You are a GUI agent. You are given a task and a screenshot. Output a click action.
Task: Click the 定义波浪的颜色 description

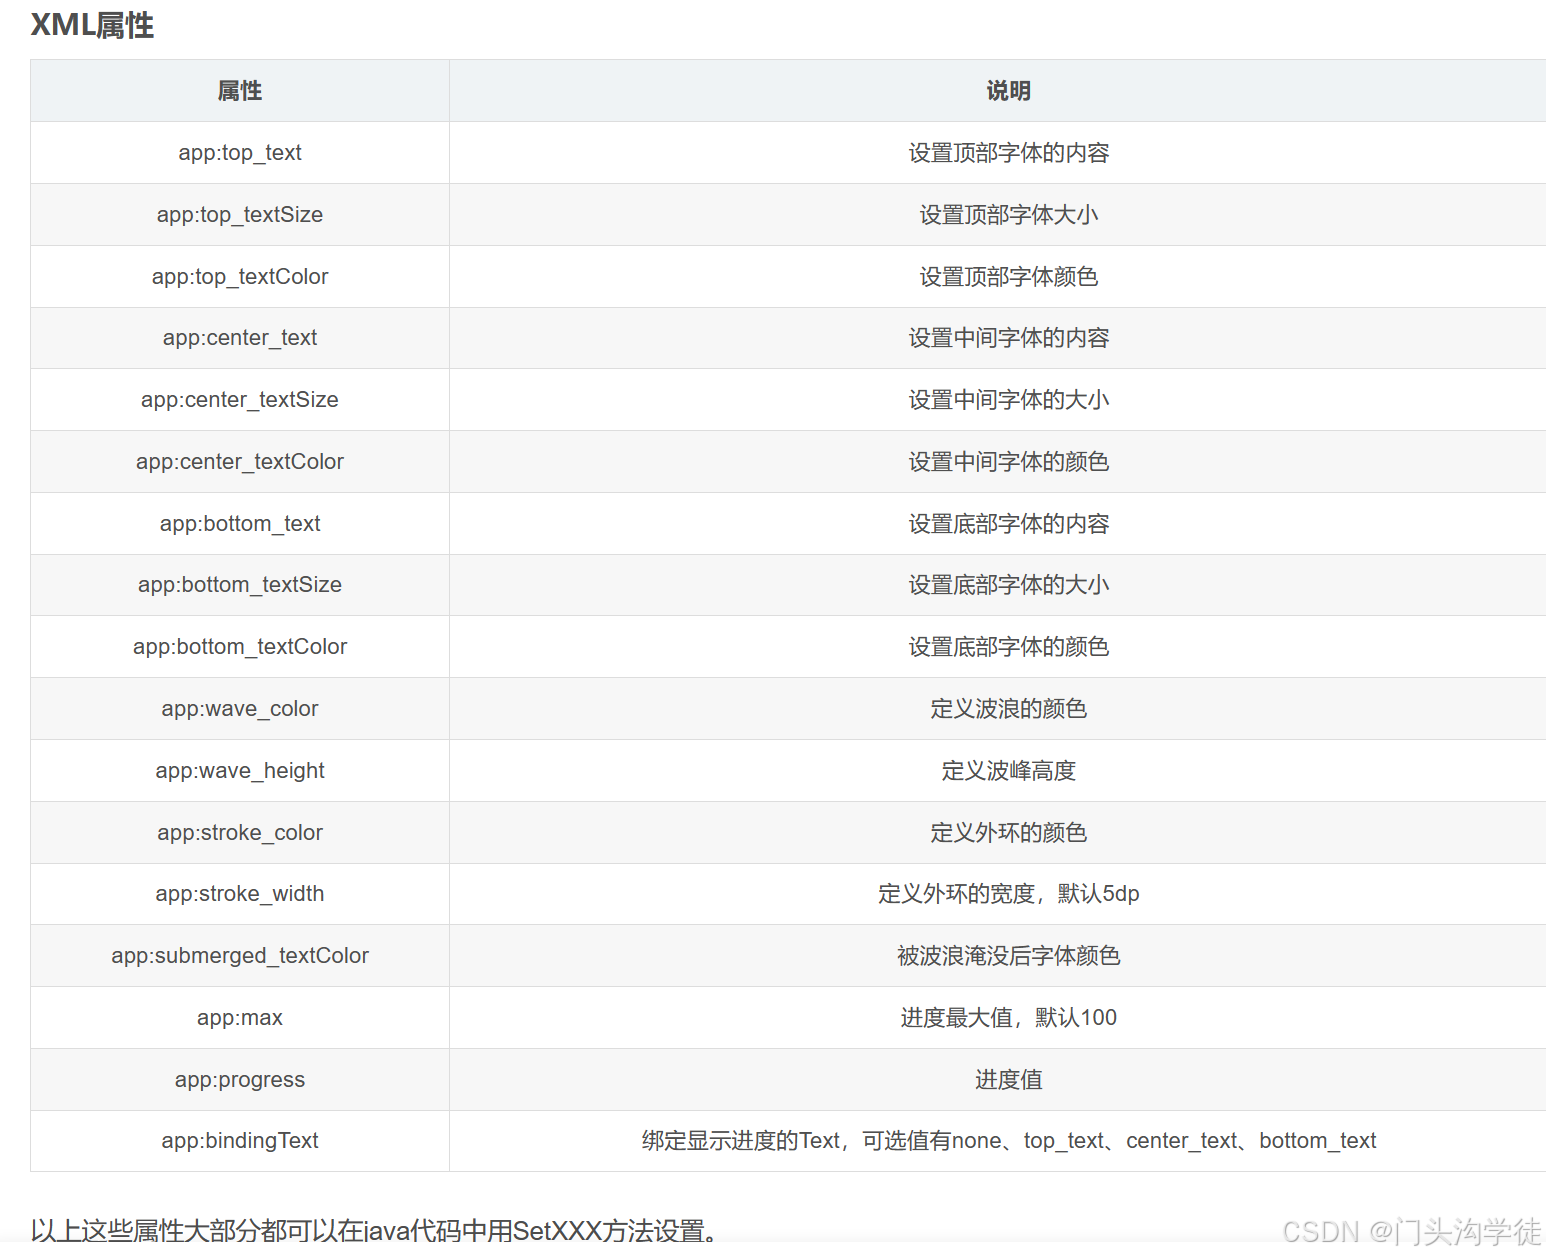click(x=1008, y=709)
